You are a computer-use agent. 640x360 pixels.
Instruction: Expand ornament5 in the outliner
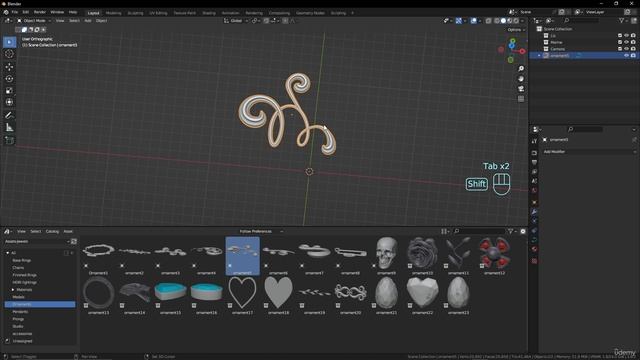(539, 56)
